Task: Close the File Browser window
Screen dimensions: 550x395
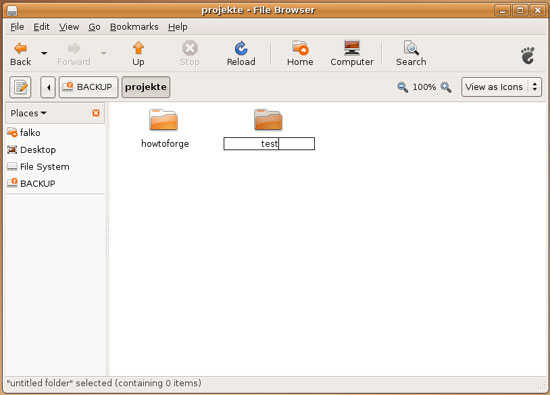Action: (537, 11)
